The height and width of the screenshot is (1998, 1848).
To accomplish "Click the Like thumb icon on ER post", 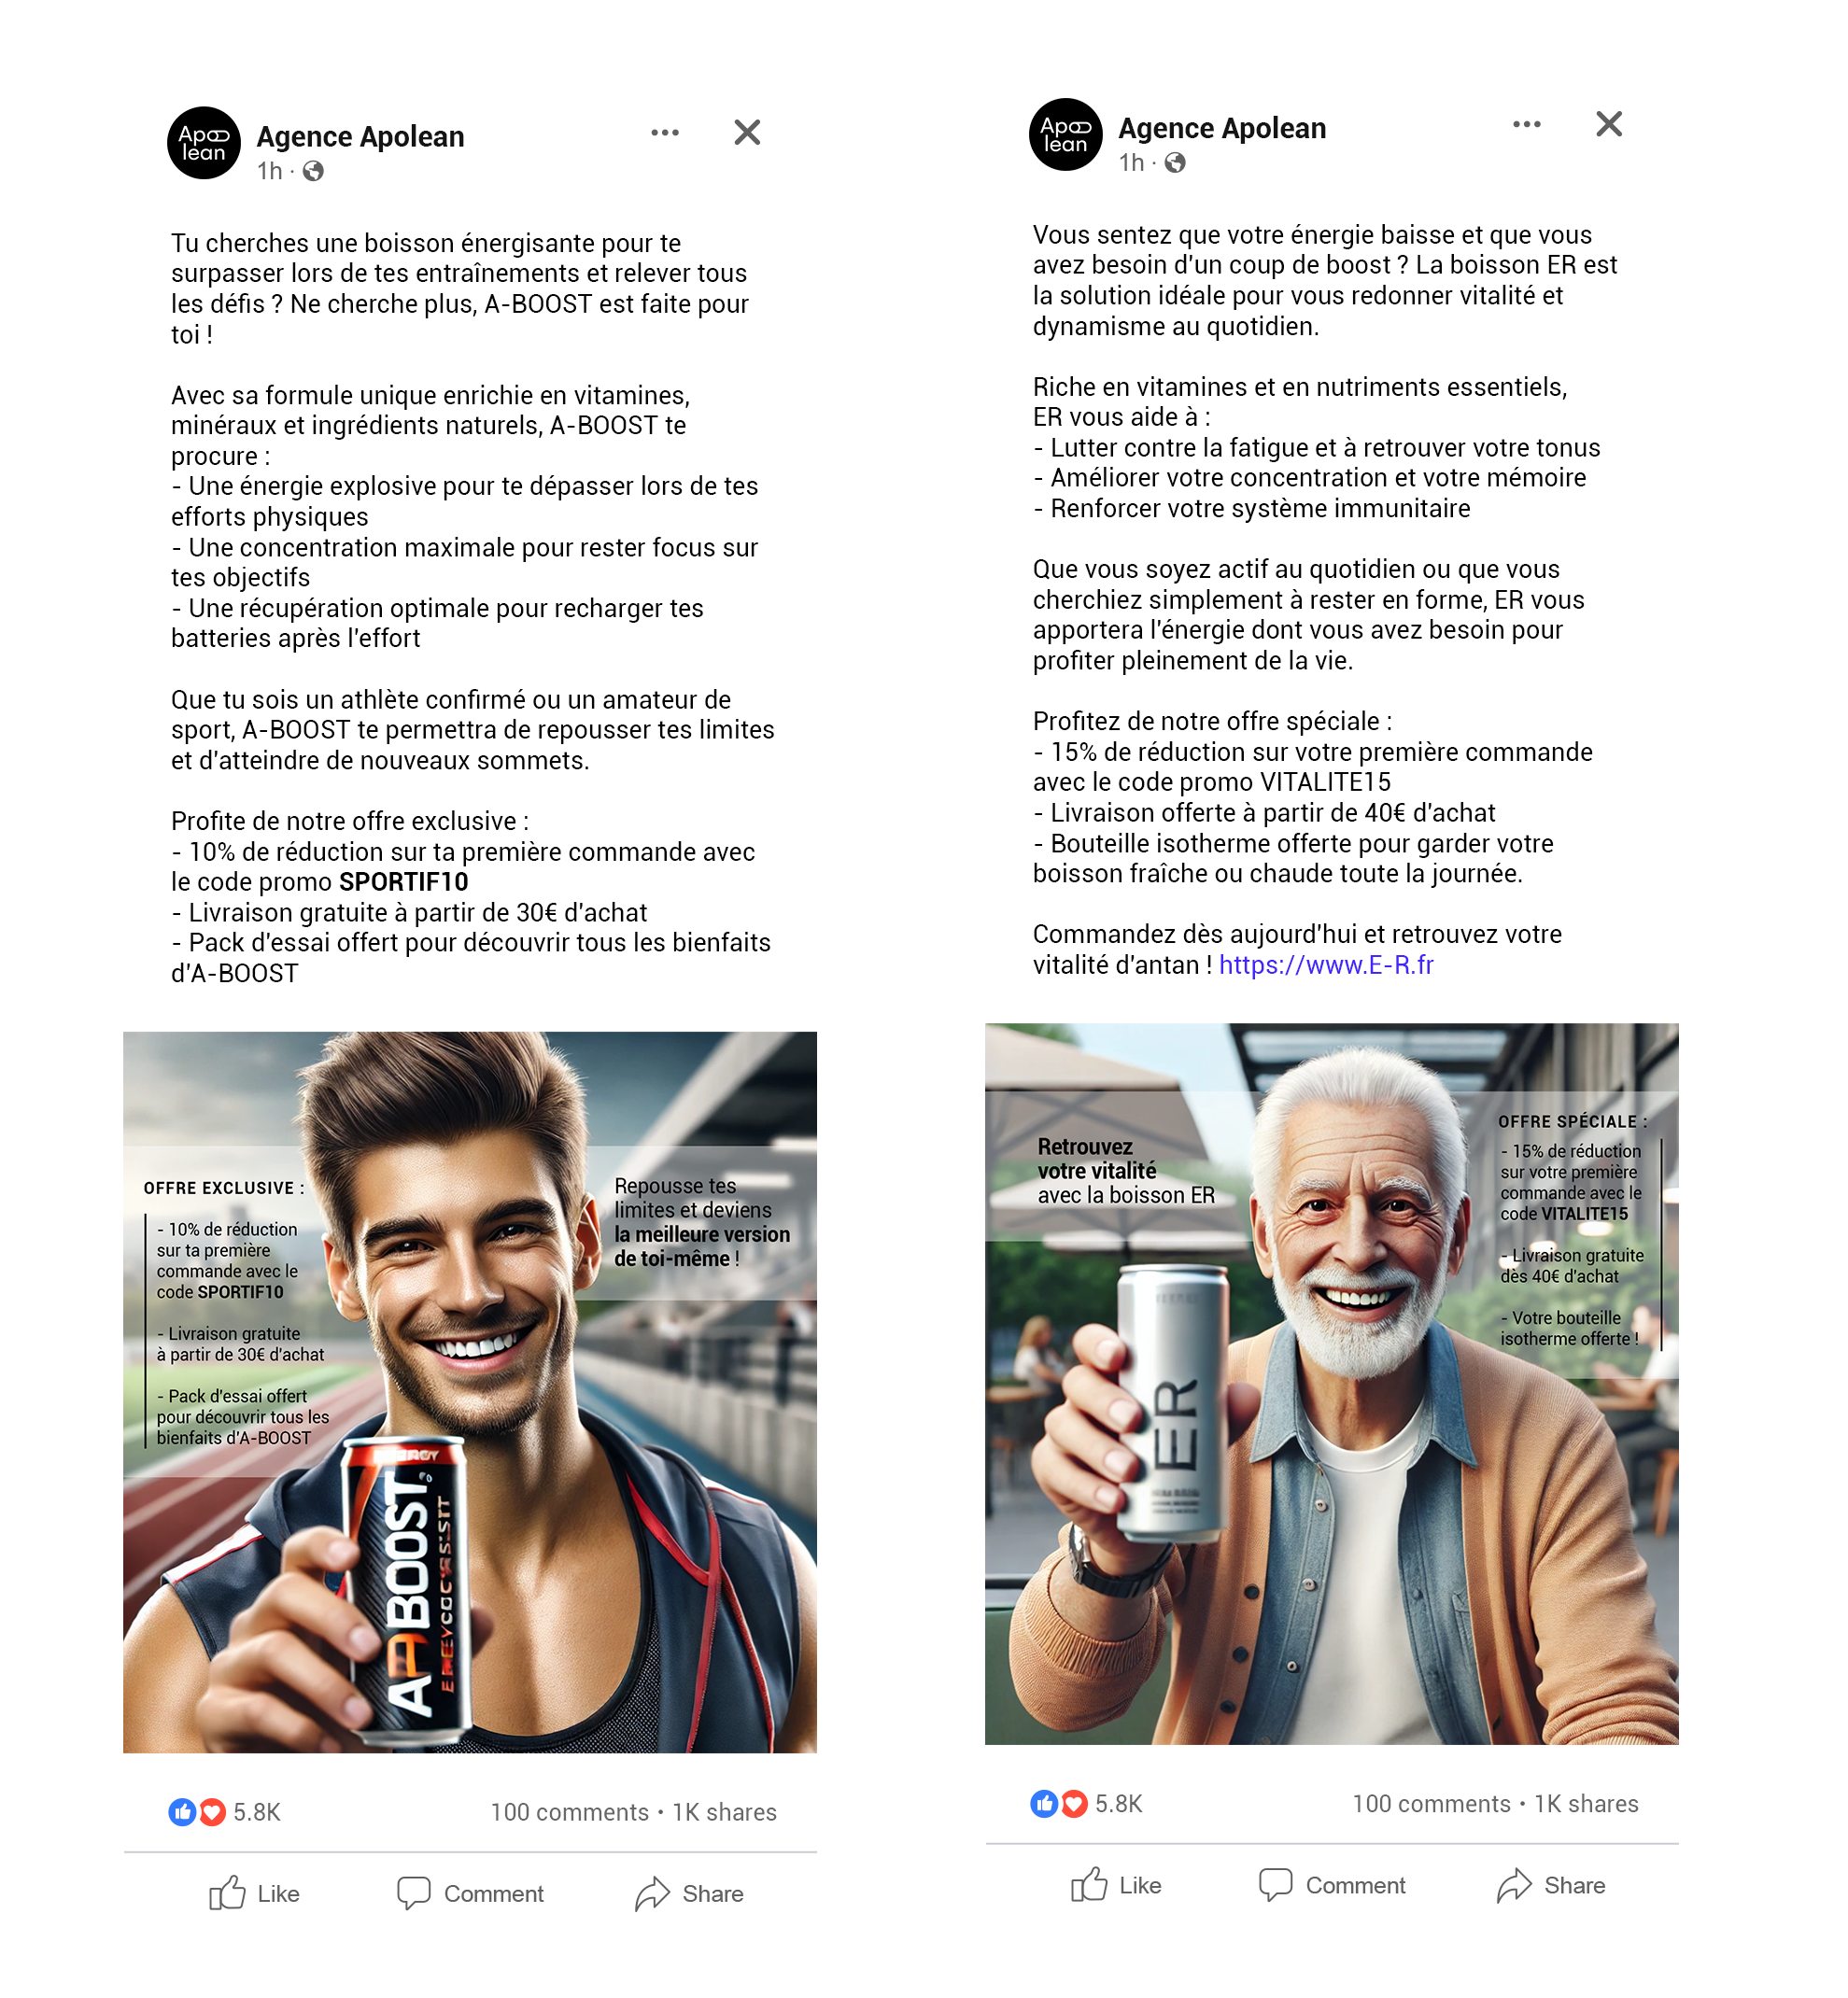I will pos(1089,1885).
